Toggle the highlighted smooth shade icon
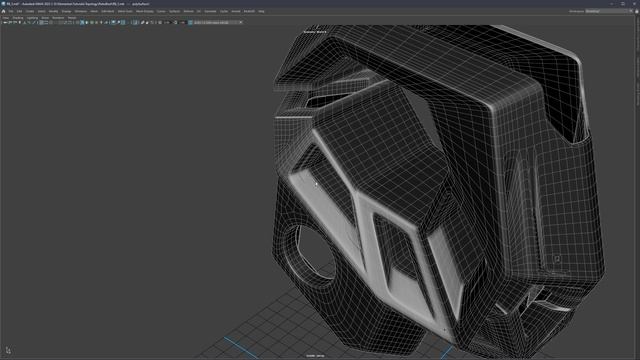640x360 pixels. pyautogui.click(x=82, y=22)
